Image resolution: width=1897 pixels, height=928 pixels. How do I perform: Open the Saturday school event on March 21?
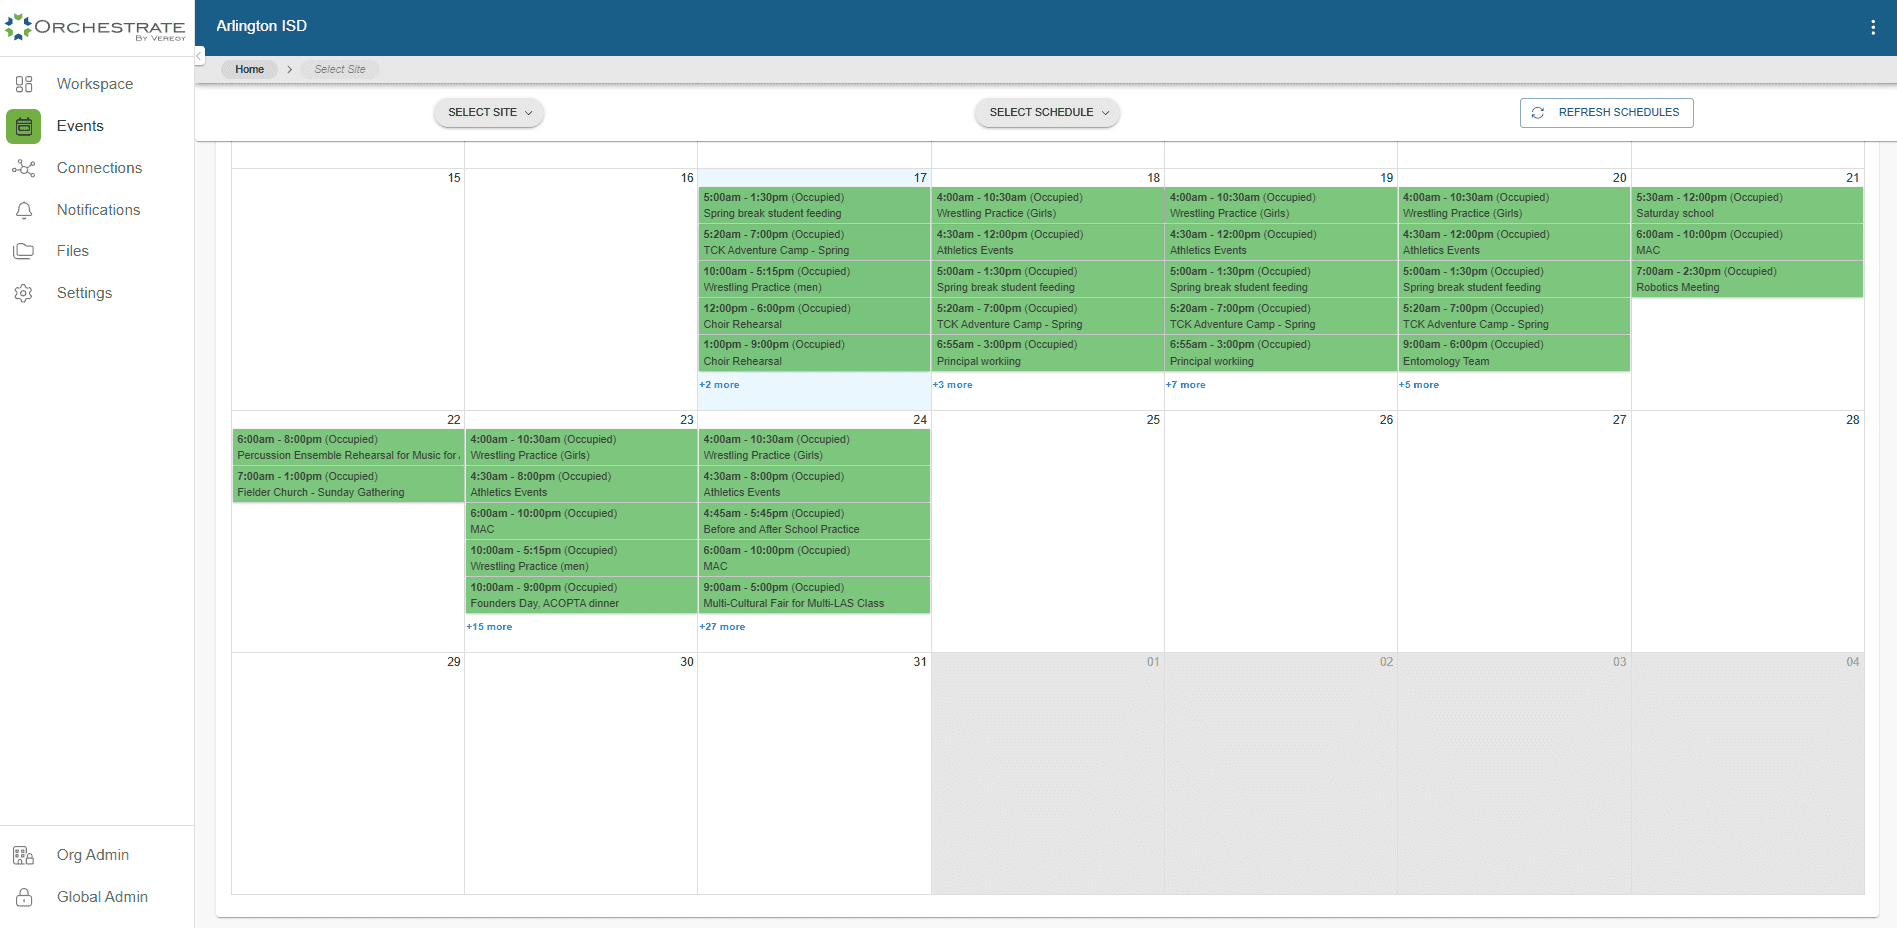1745,204
